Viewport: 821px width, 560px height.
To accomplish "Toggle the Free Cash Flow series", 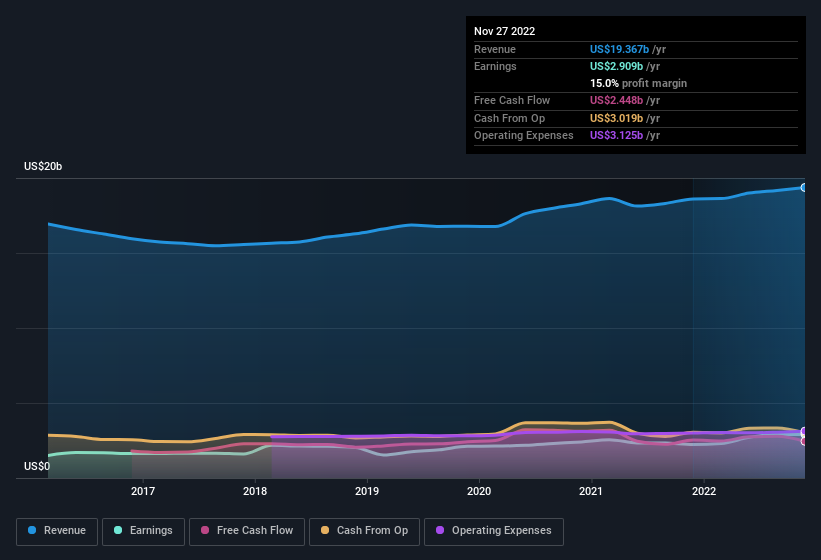I will coord(247,531).
